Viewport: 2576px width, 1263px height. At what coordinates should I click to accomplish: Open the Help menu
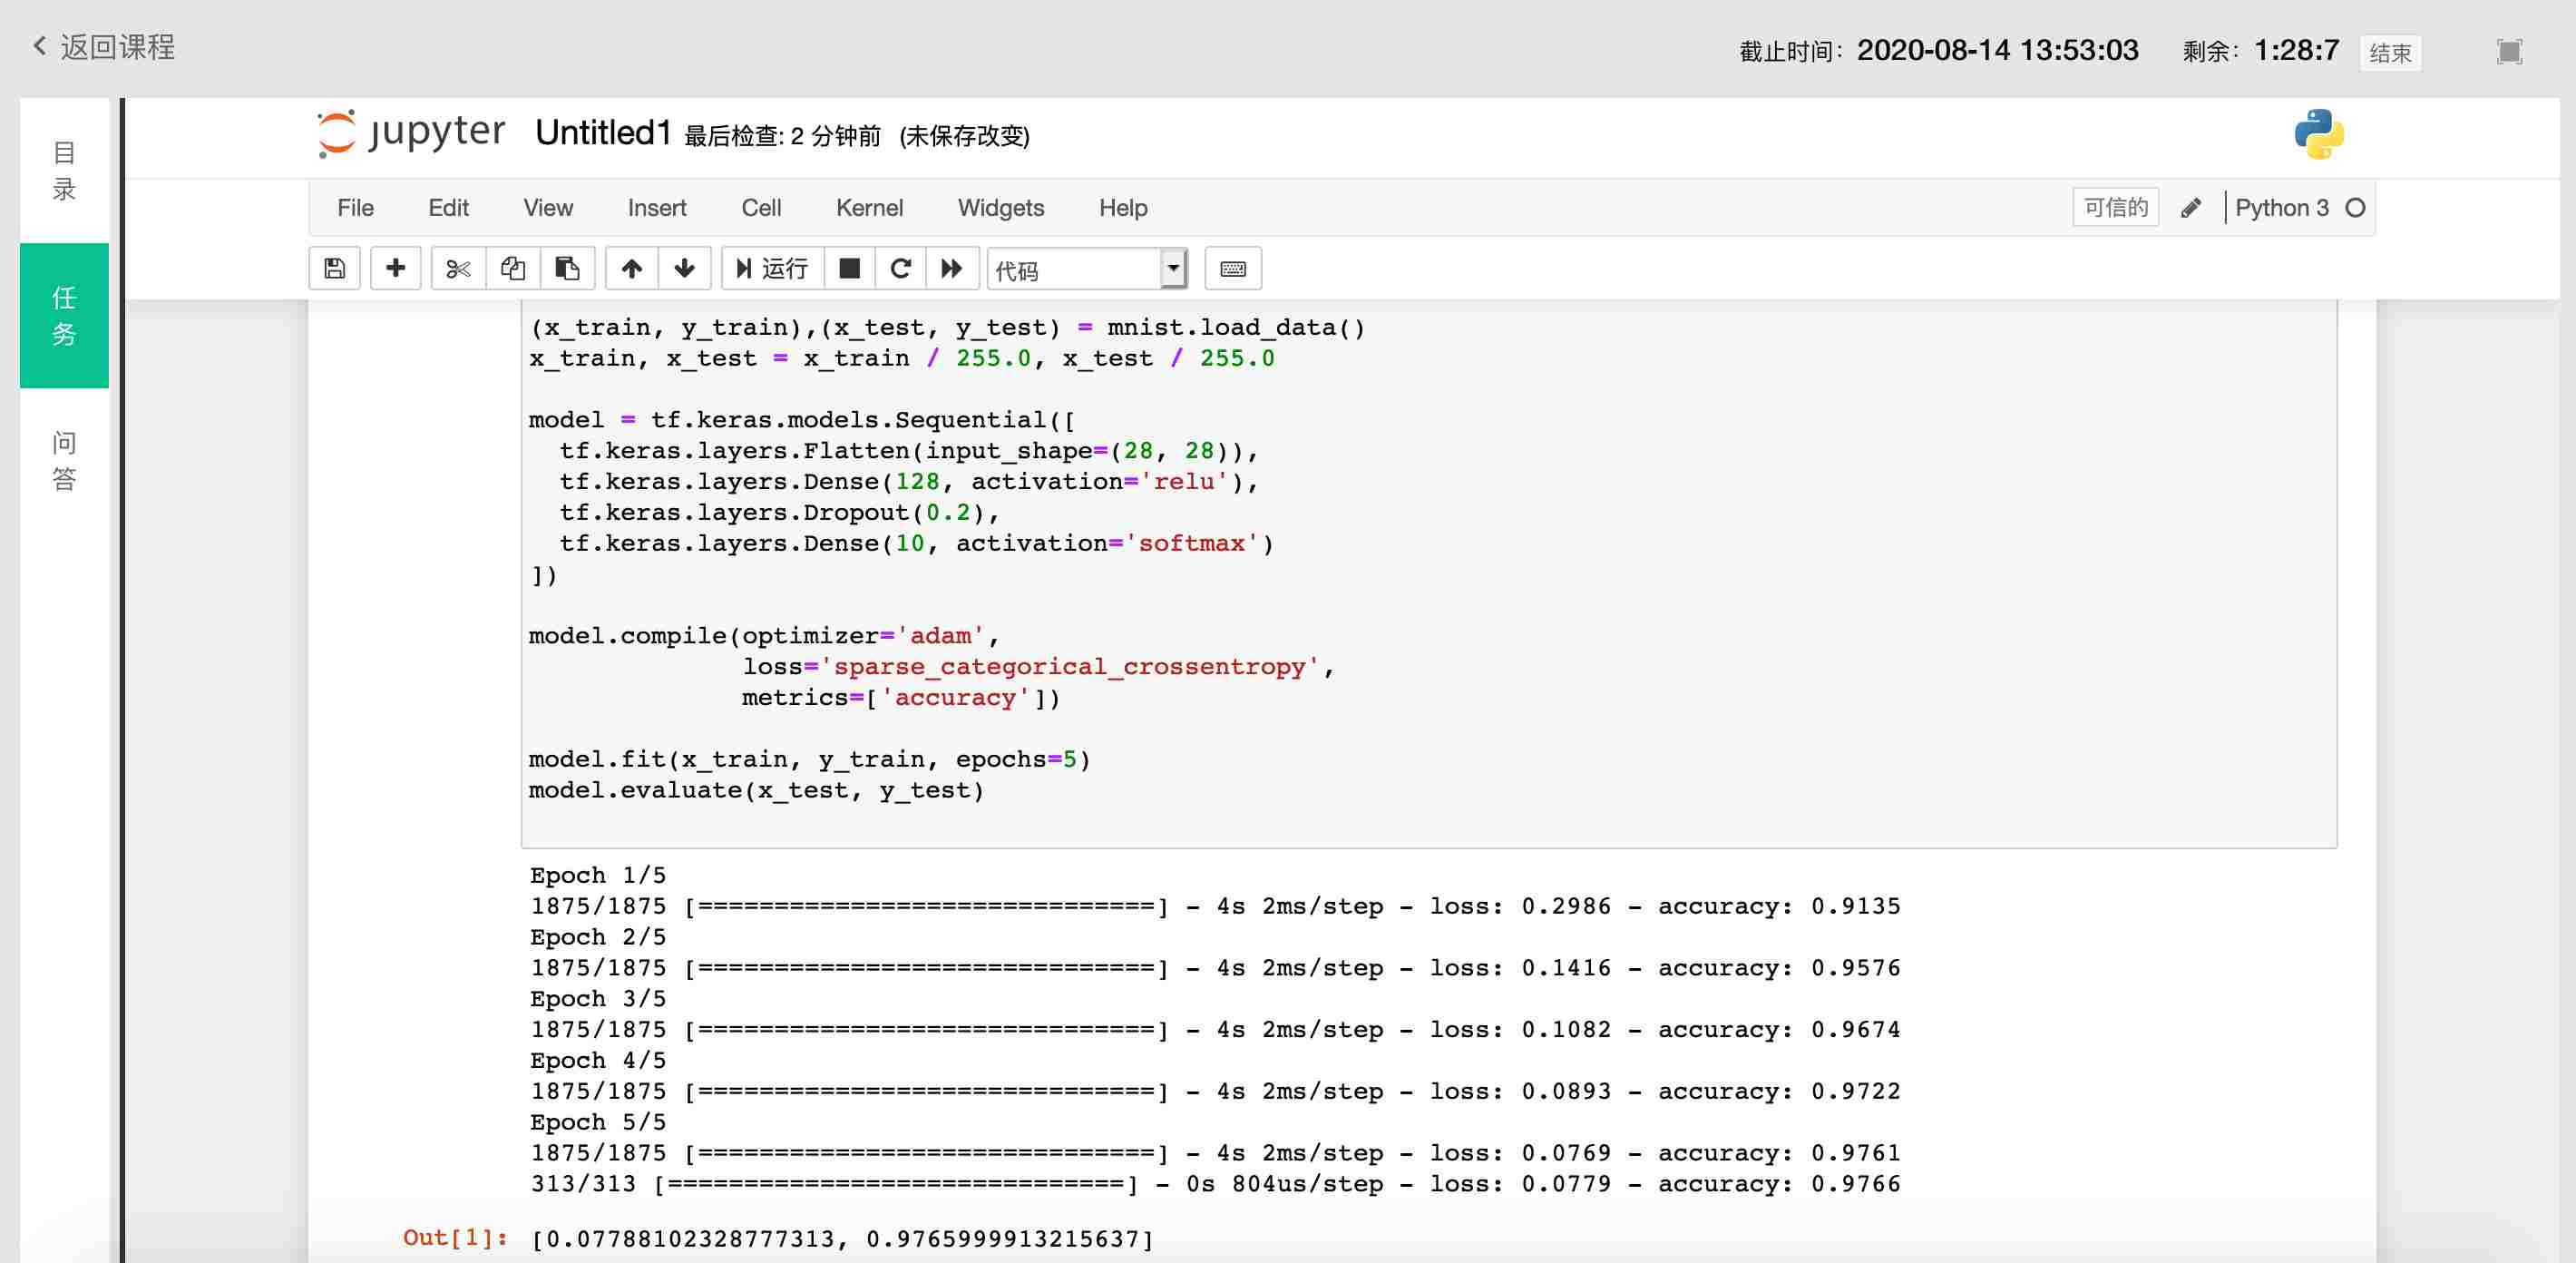click(1123, 208)
